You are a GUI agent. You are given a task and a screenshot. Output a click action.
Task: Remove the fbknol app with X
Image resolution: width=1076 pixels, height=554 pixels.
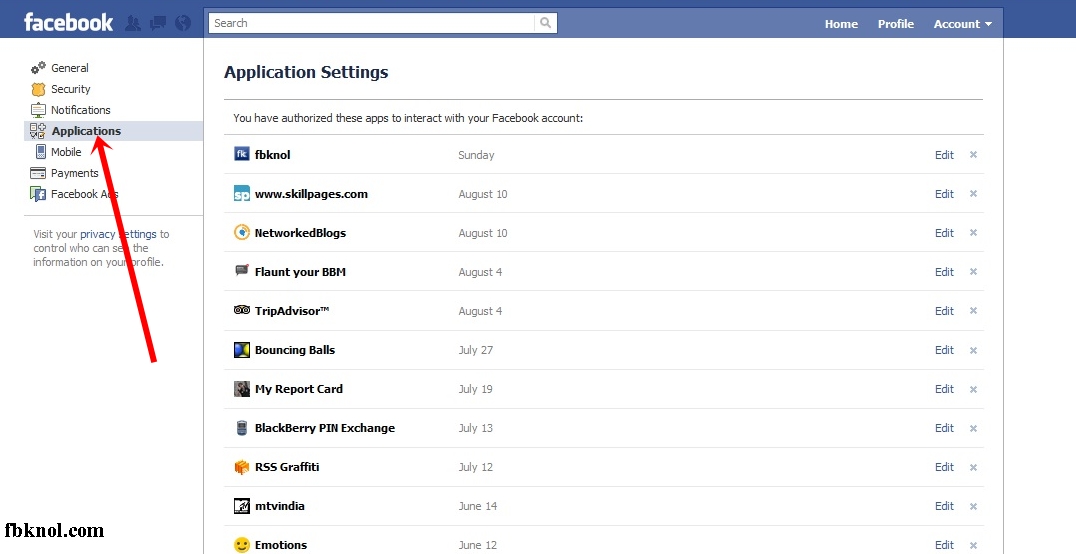click(973, 154)
